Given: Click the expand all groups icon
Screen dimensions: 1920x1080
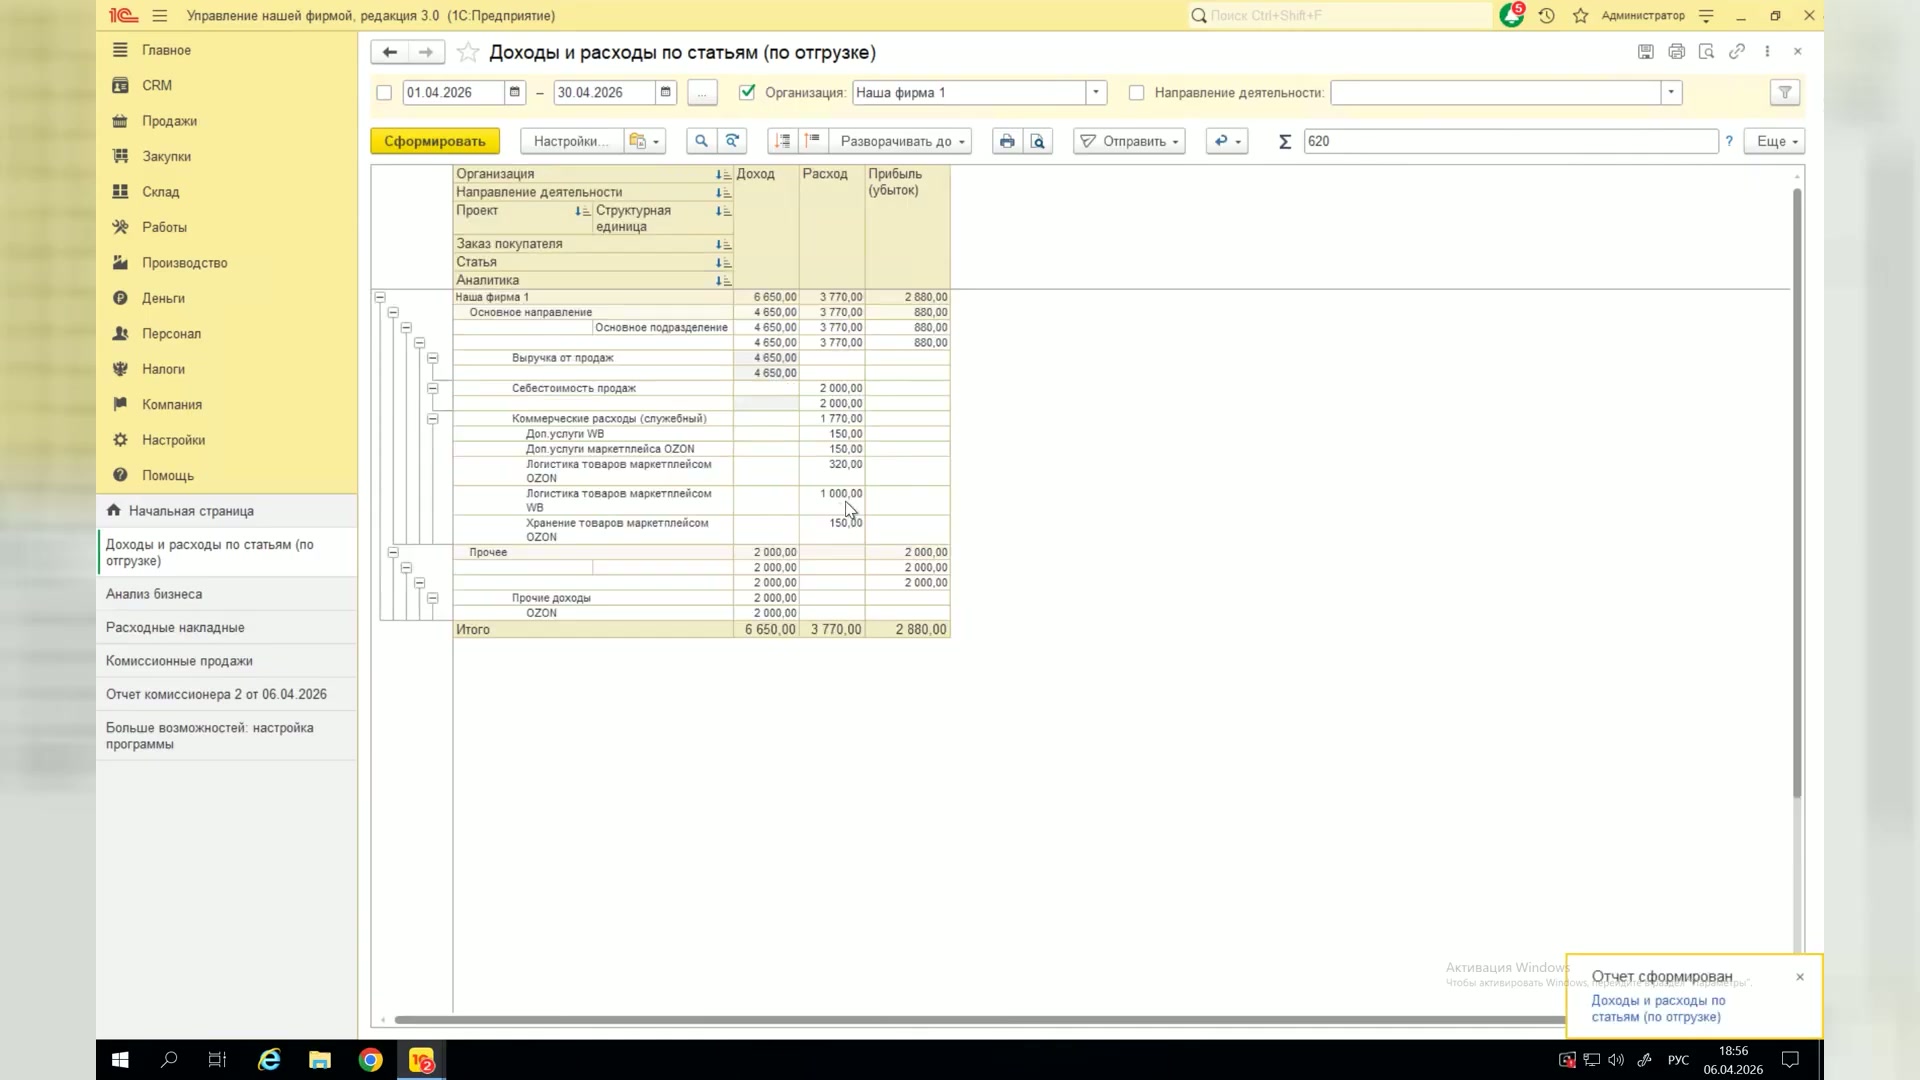Looking at the screenshot, I should 783,141.
